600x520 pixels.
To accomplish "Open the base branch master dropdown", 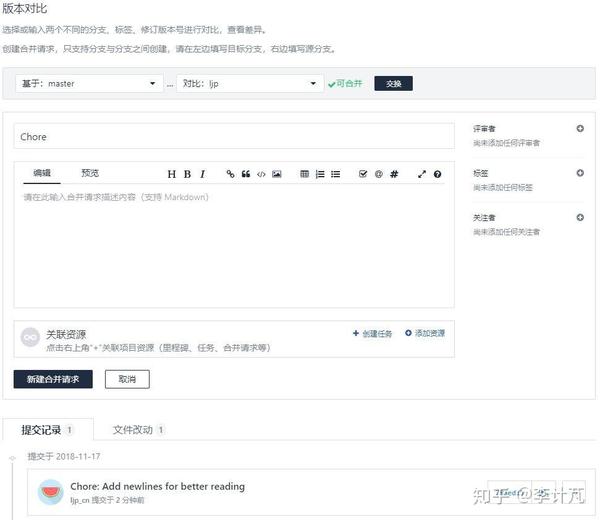I will (x=89, y=83).
